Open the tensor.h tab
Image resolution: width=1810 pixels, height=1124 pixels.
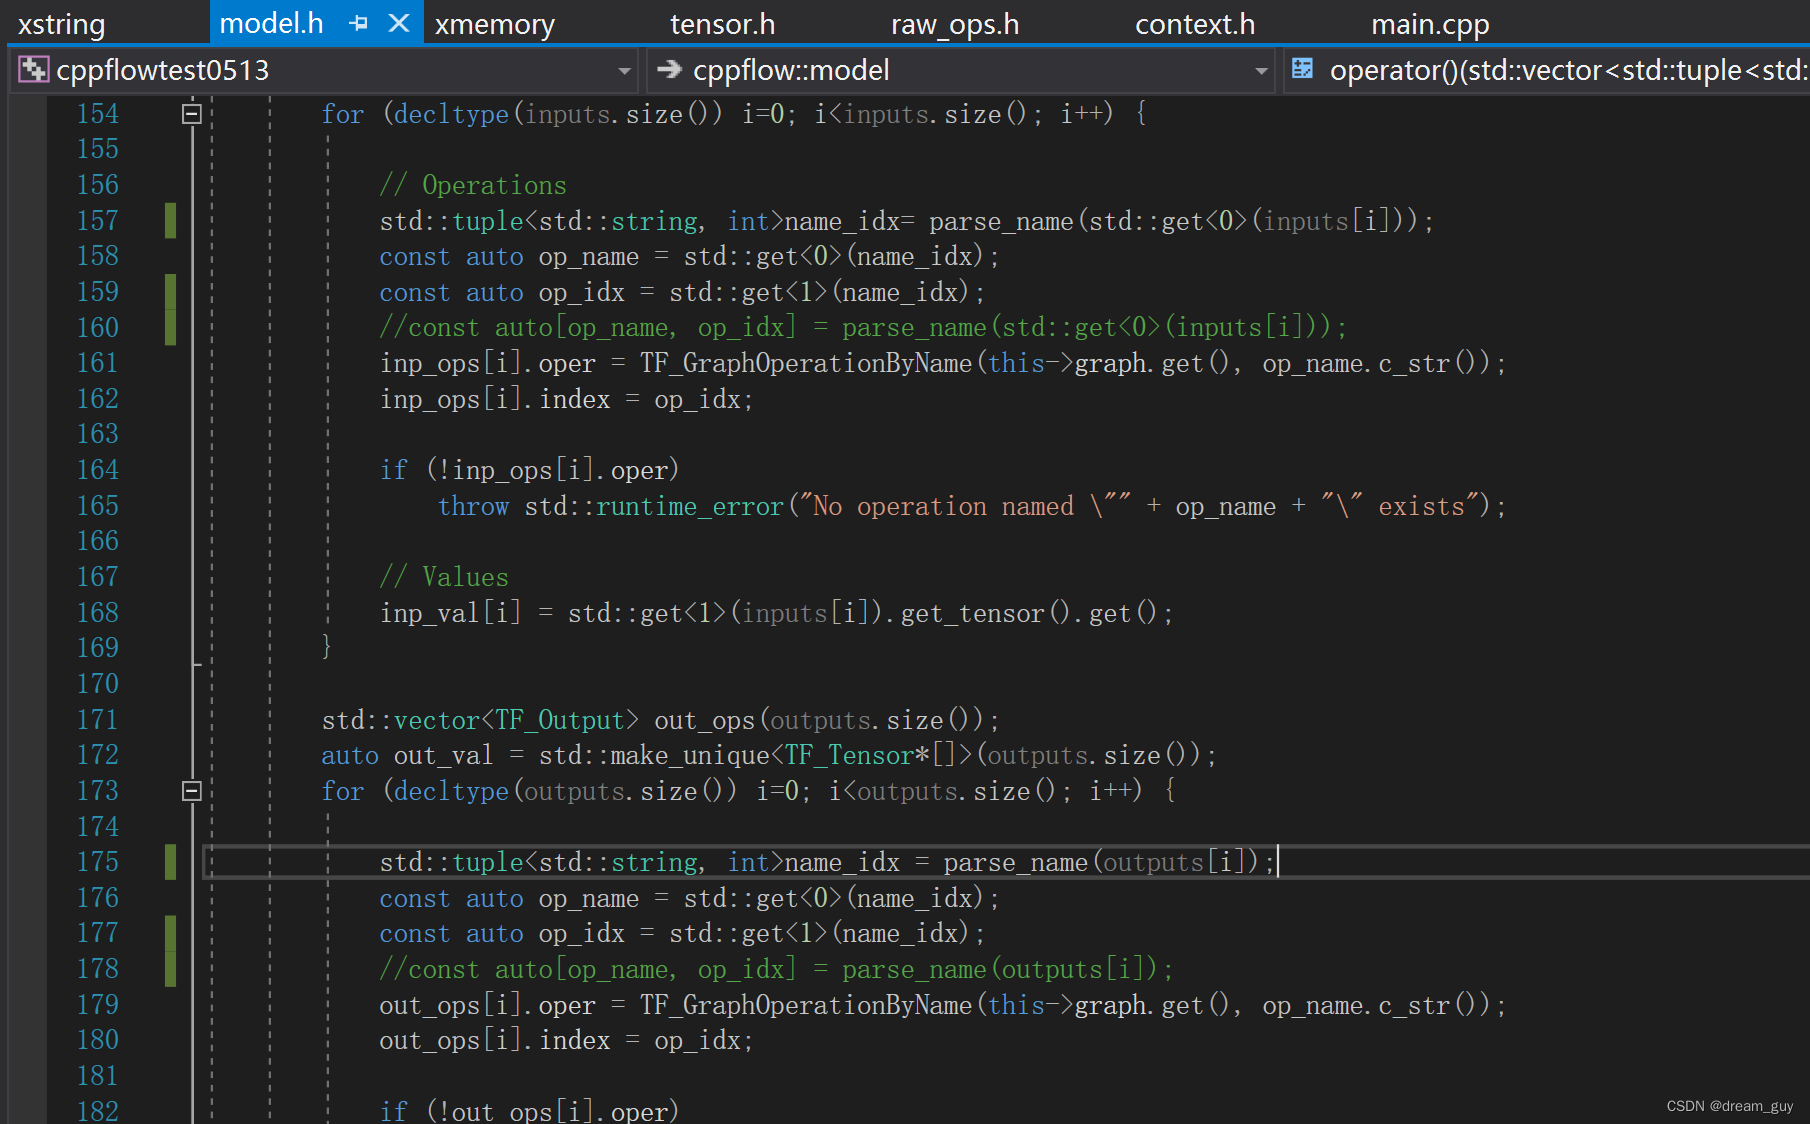tap(722, 22)
